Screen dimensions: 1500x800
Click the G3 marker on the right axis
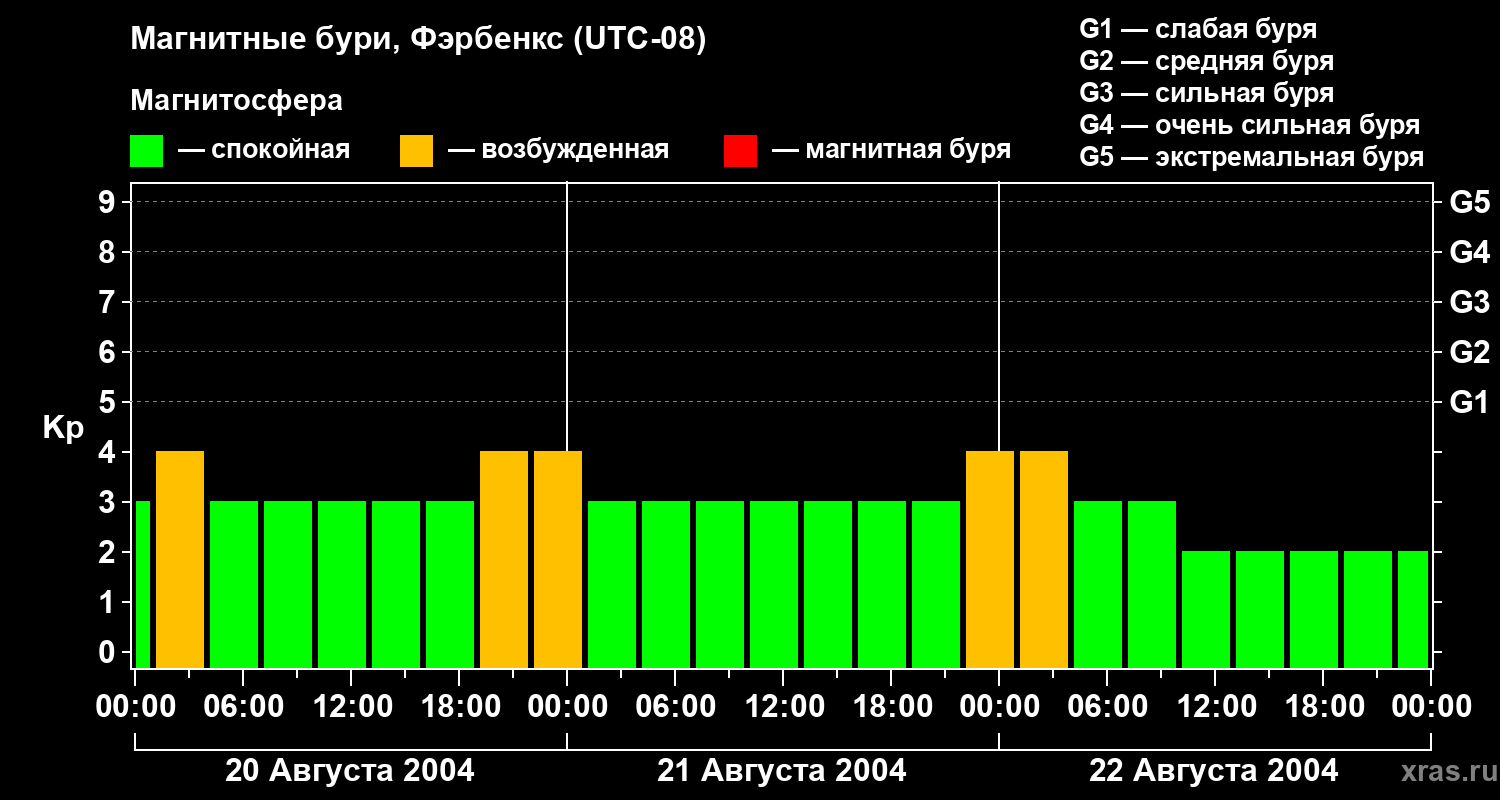[x=1469, y=302]
